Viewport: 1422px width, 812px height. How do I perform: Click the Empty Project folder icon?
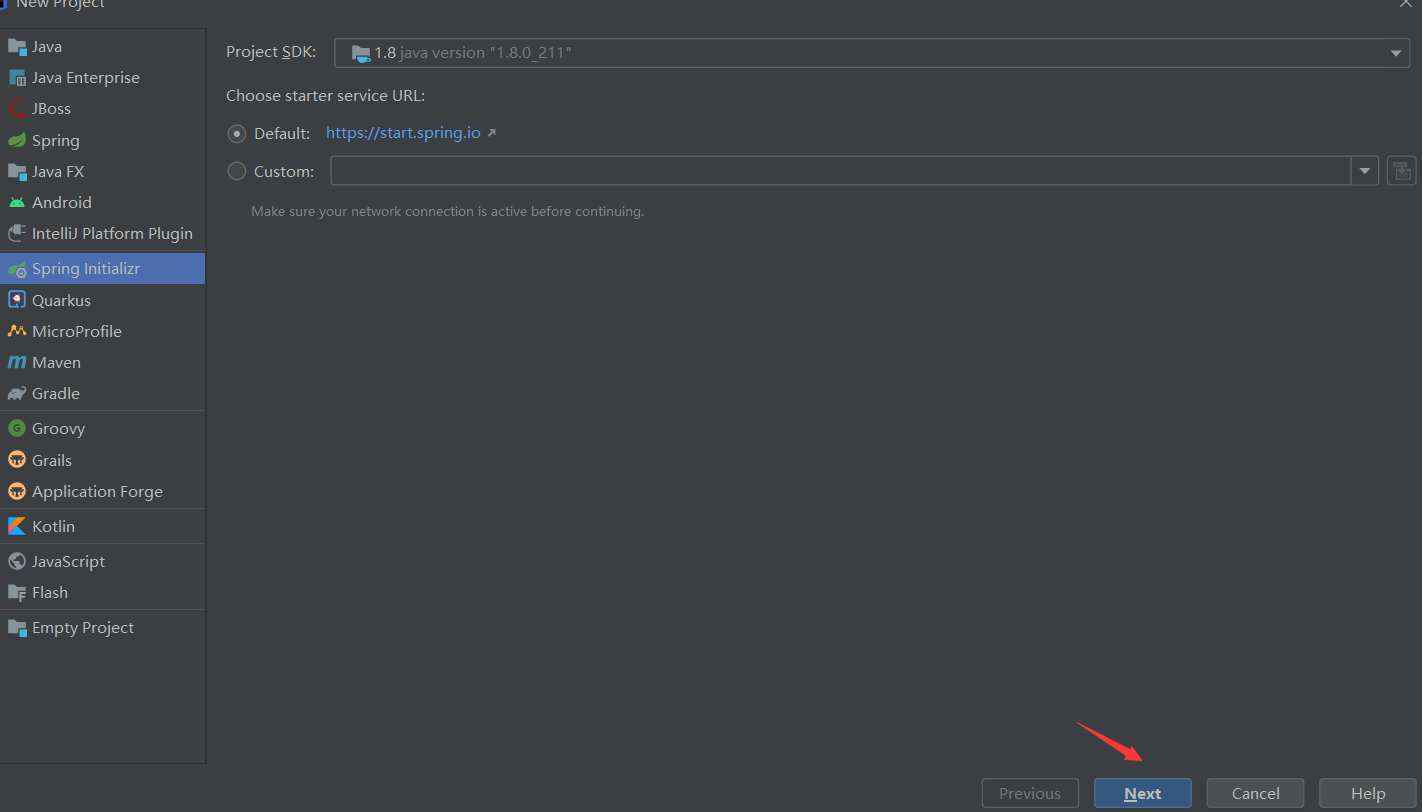pyautogui.click(x=16, y=627)
